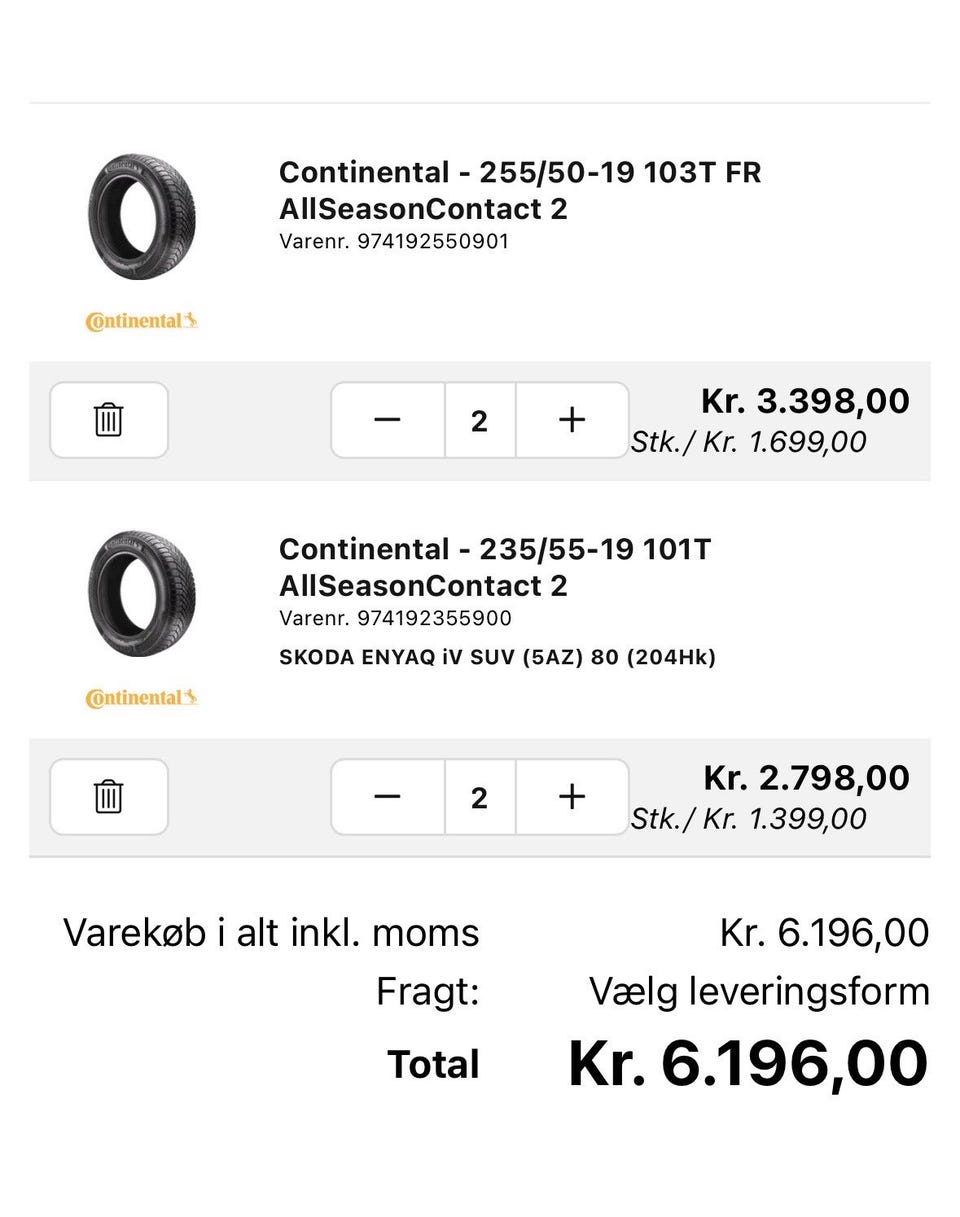Increase quantity of the 255/50-19 tire
The width and height of the screenshot is (960, 1217).
pyautogui.click(x=571, y=420)
